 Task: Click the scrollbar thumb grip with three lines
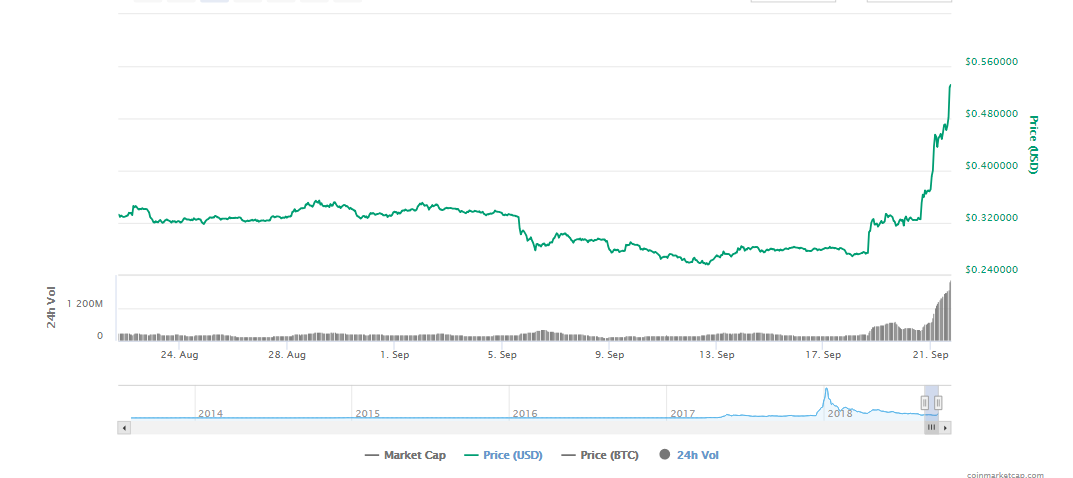[931, 428]
